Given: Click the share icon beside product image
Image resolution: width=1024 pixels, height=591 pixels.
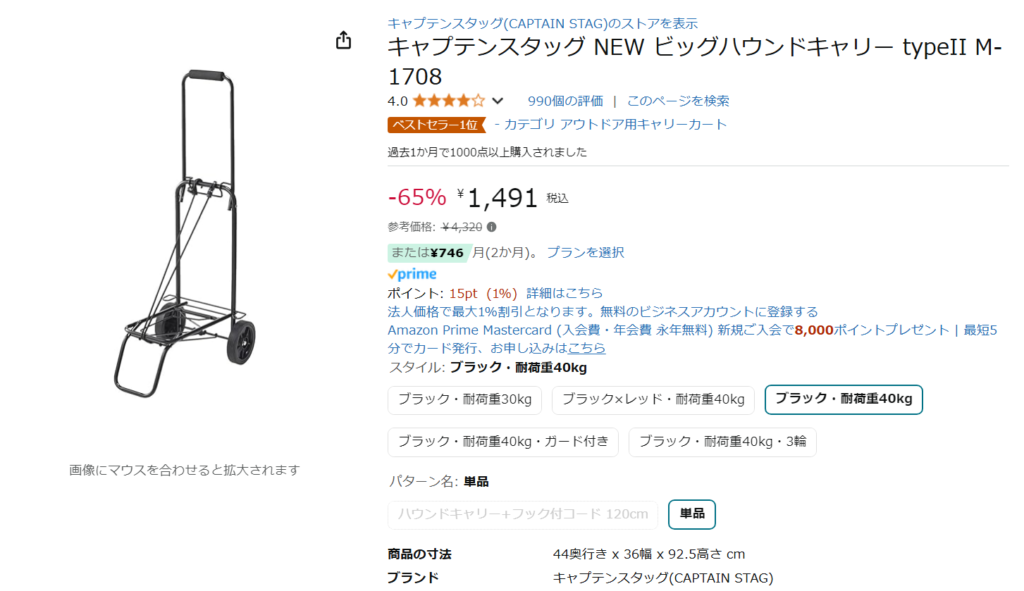Looking at the screenshot, I should (343, 40).
